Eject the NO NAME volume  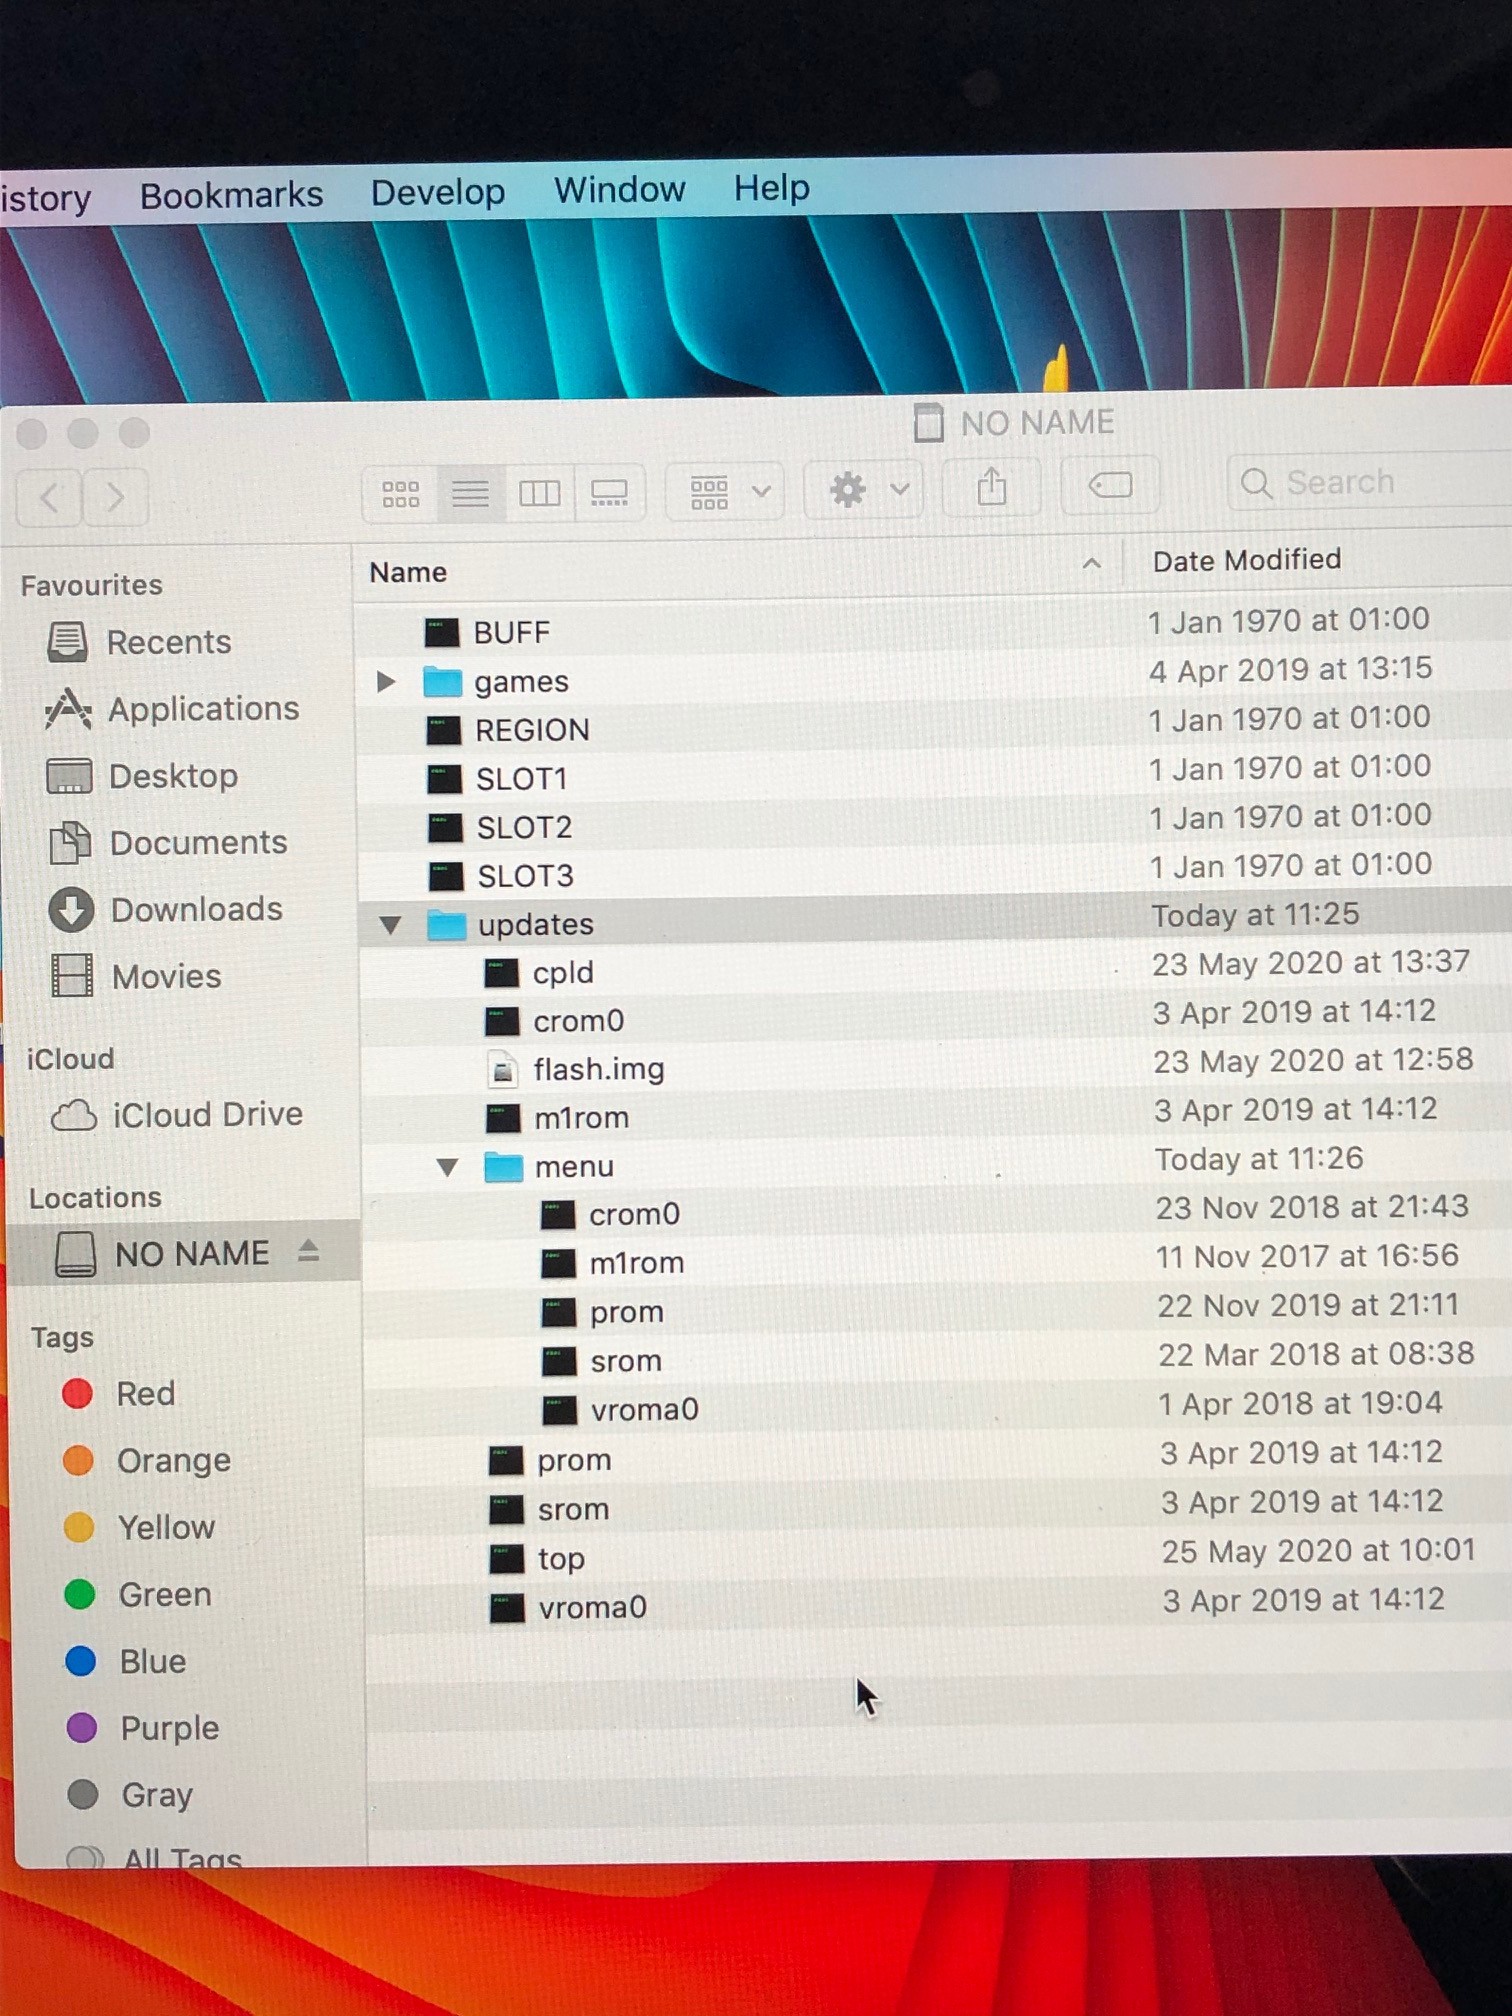[308, 1250]
